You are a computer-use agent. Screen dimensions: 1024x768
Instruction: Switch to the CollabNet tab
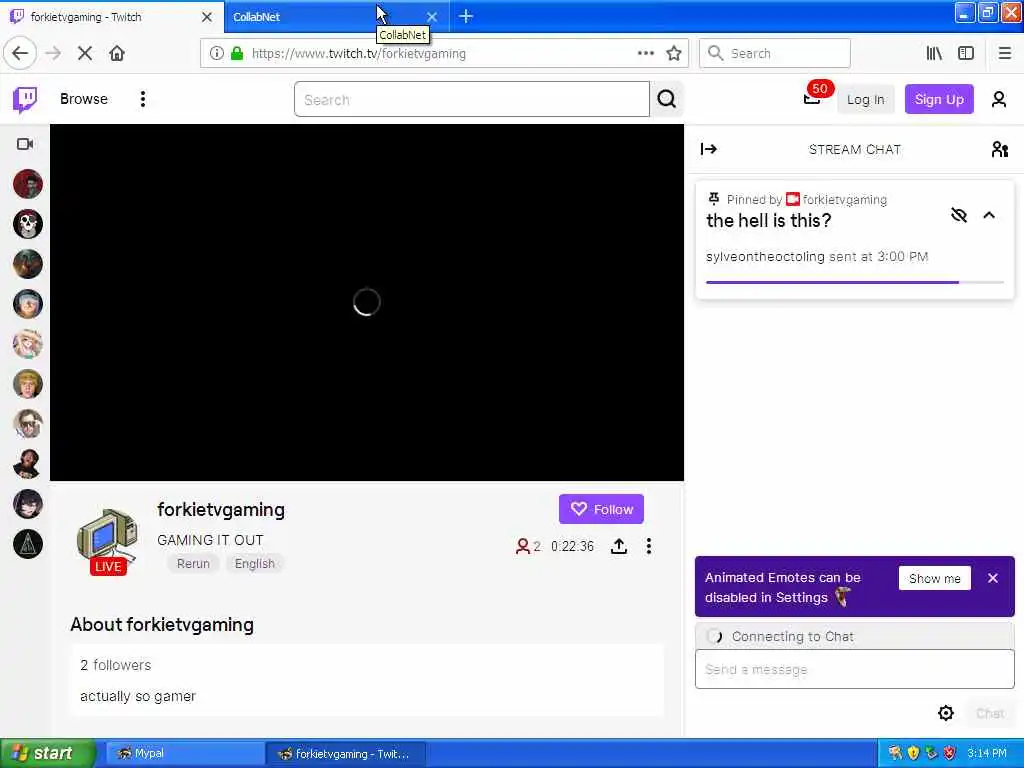(x=327, y=16)
